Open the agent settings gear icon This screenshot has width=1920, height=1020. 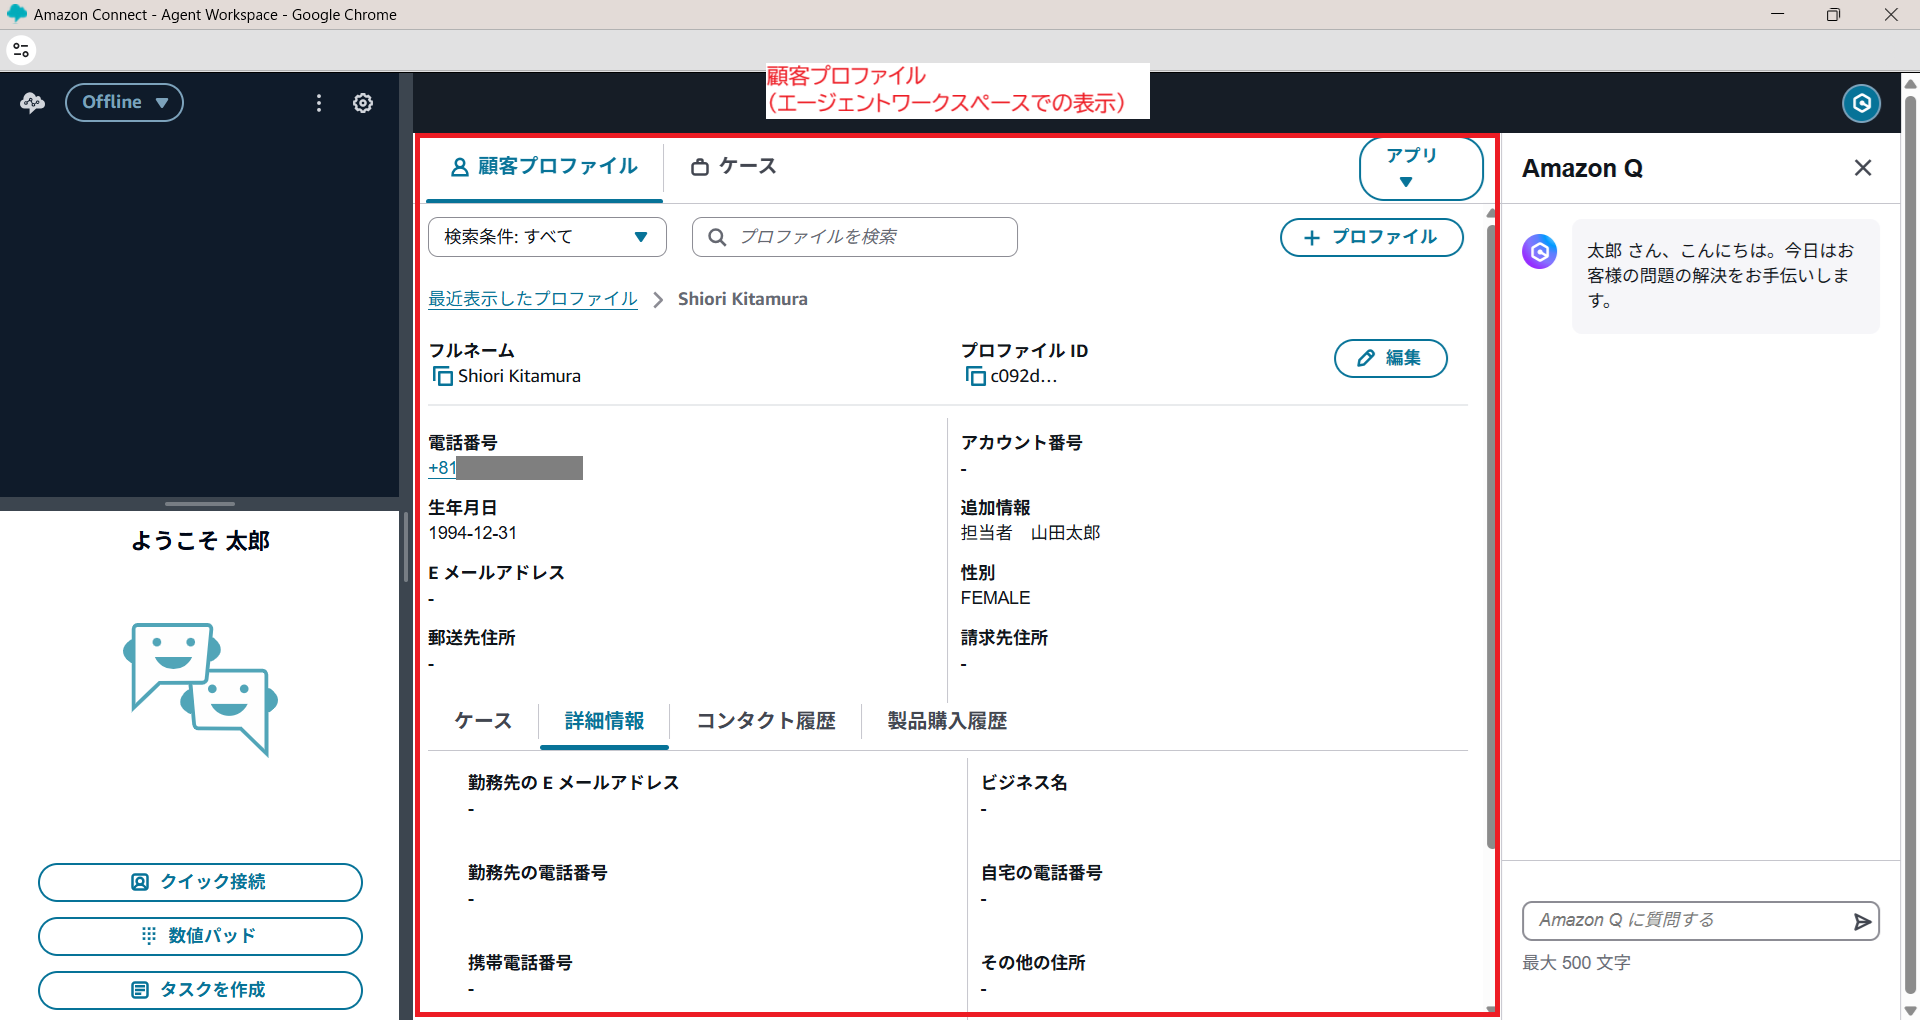click(x=363, y=103)
